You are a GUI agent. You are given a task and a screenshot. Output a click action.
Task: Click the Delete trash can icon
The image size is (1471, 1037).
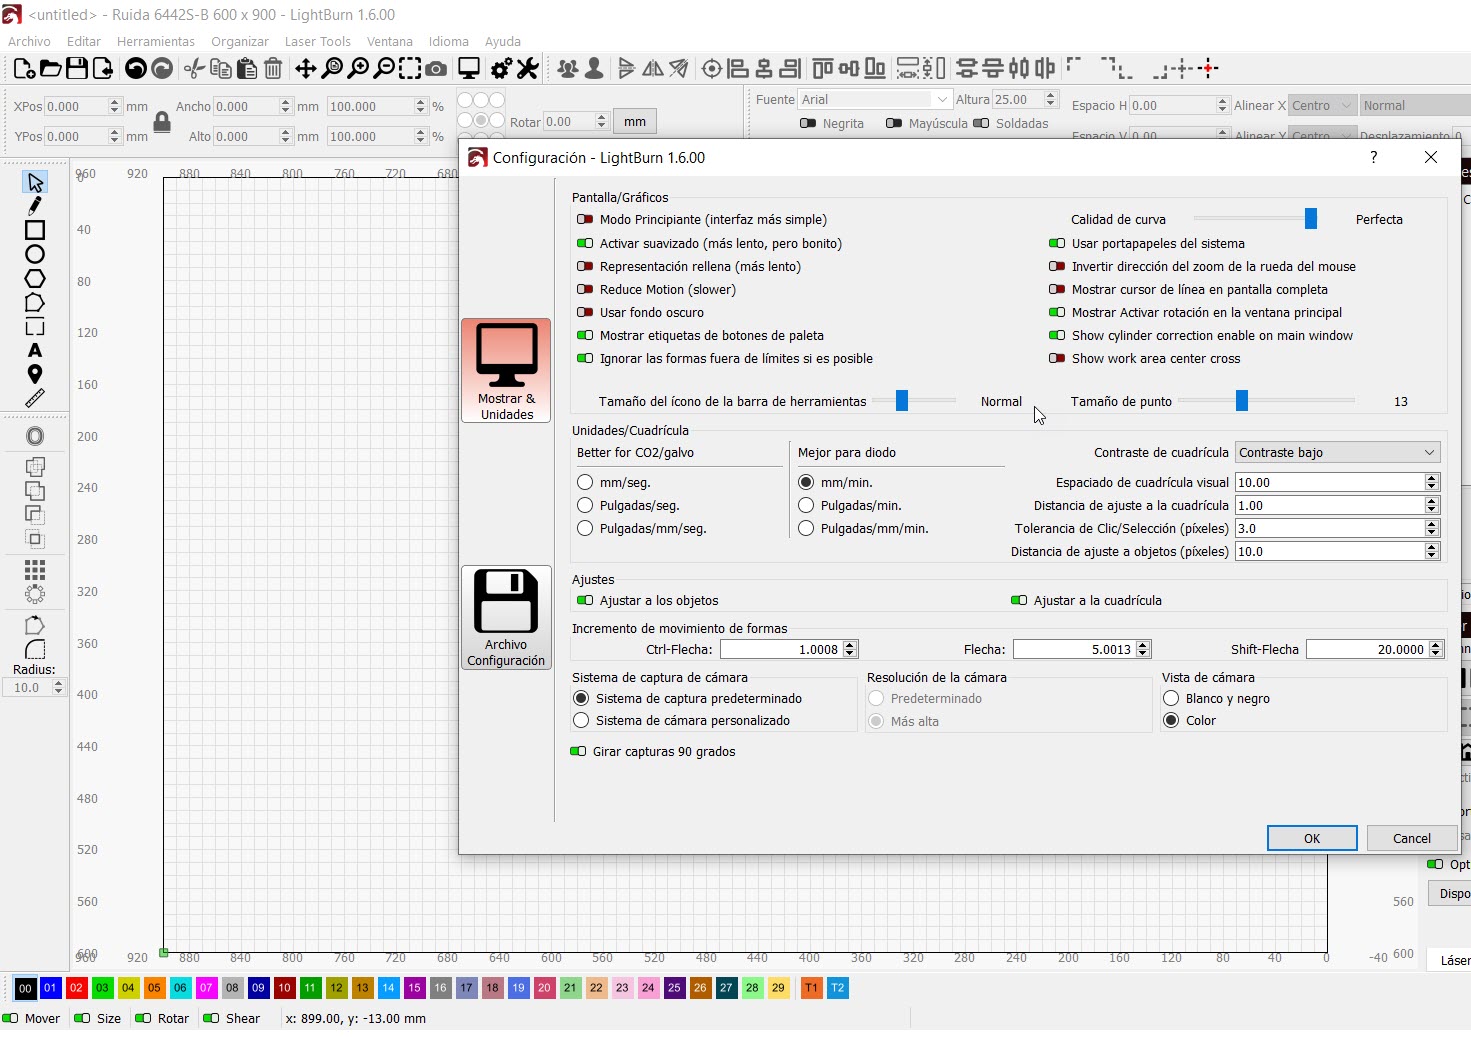pos(272,68)
